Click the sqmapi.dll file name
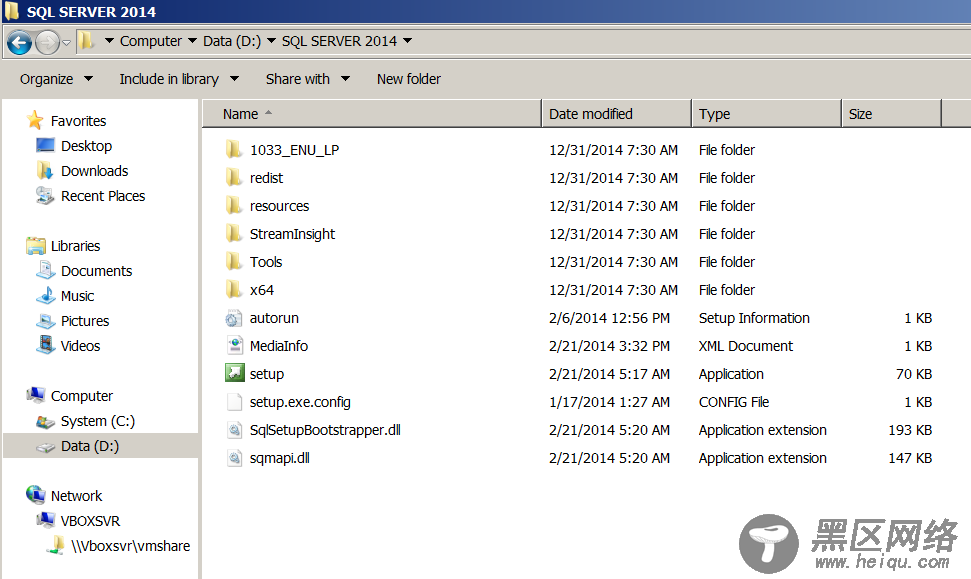The image size is (971, 579). [279, 458]
